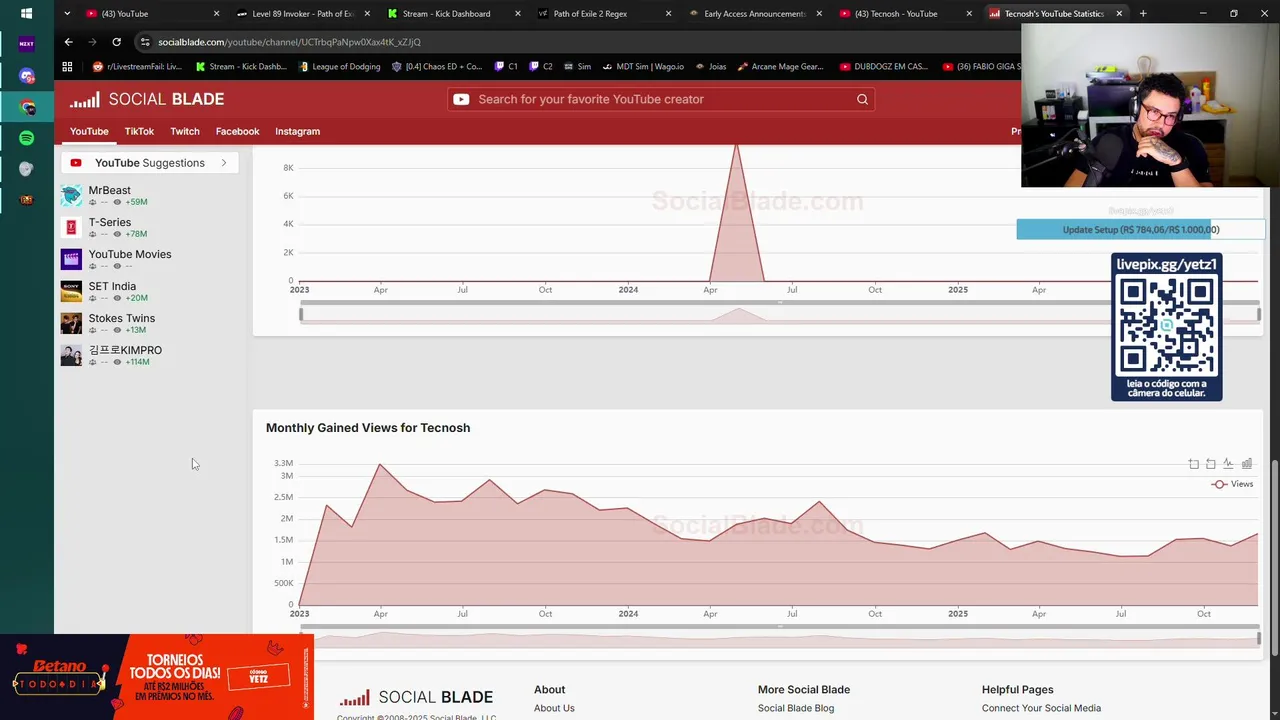The width and height of the screenshot is (1280, 720).
Task: Close the Stream - Kick Dashboard tab
Action: pyautogui.click(x=517, y=14)
